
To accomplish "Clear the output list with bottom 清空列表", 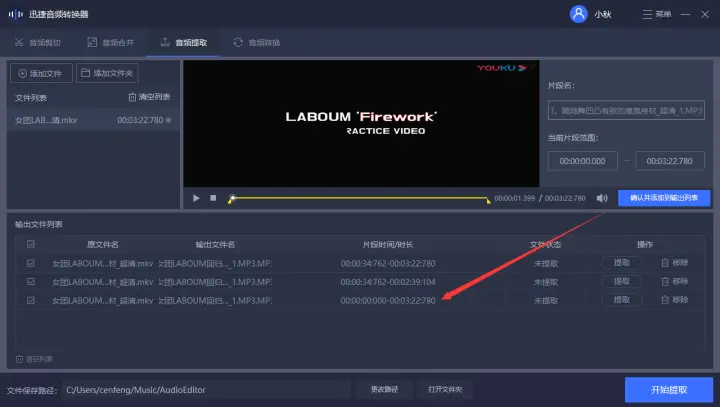I will click(x=34, y=359).
